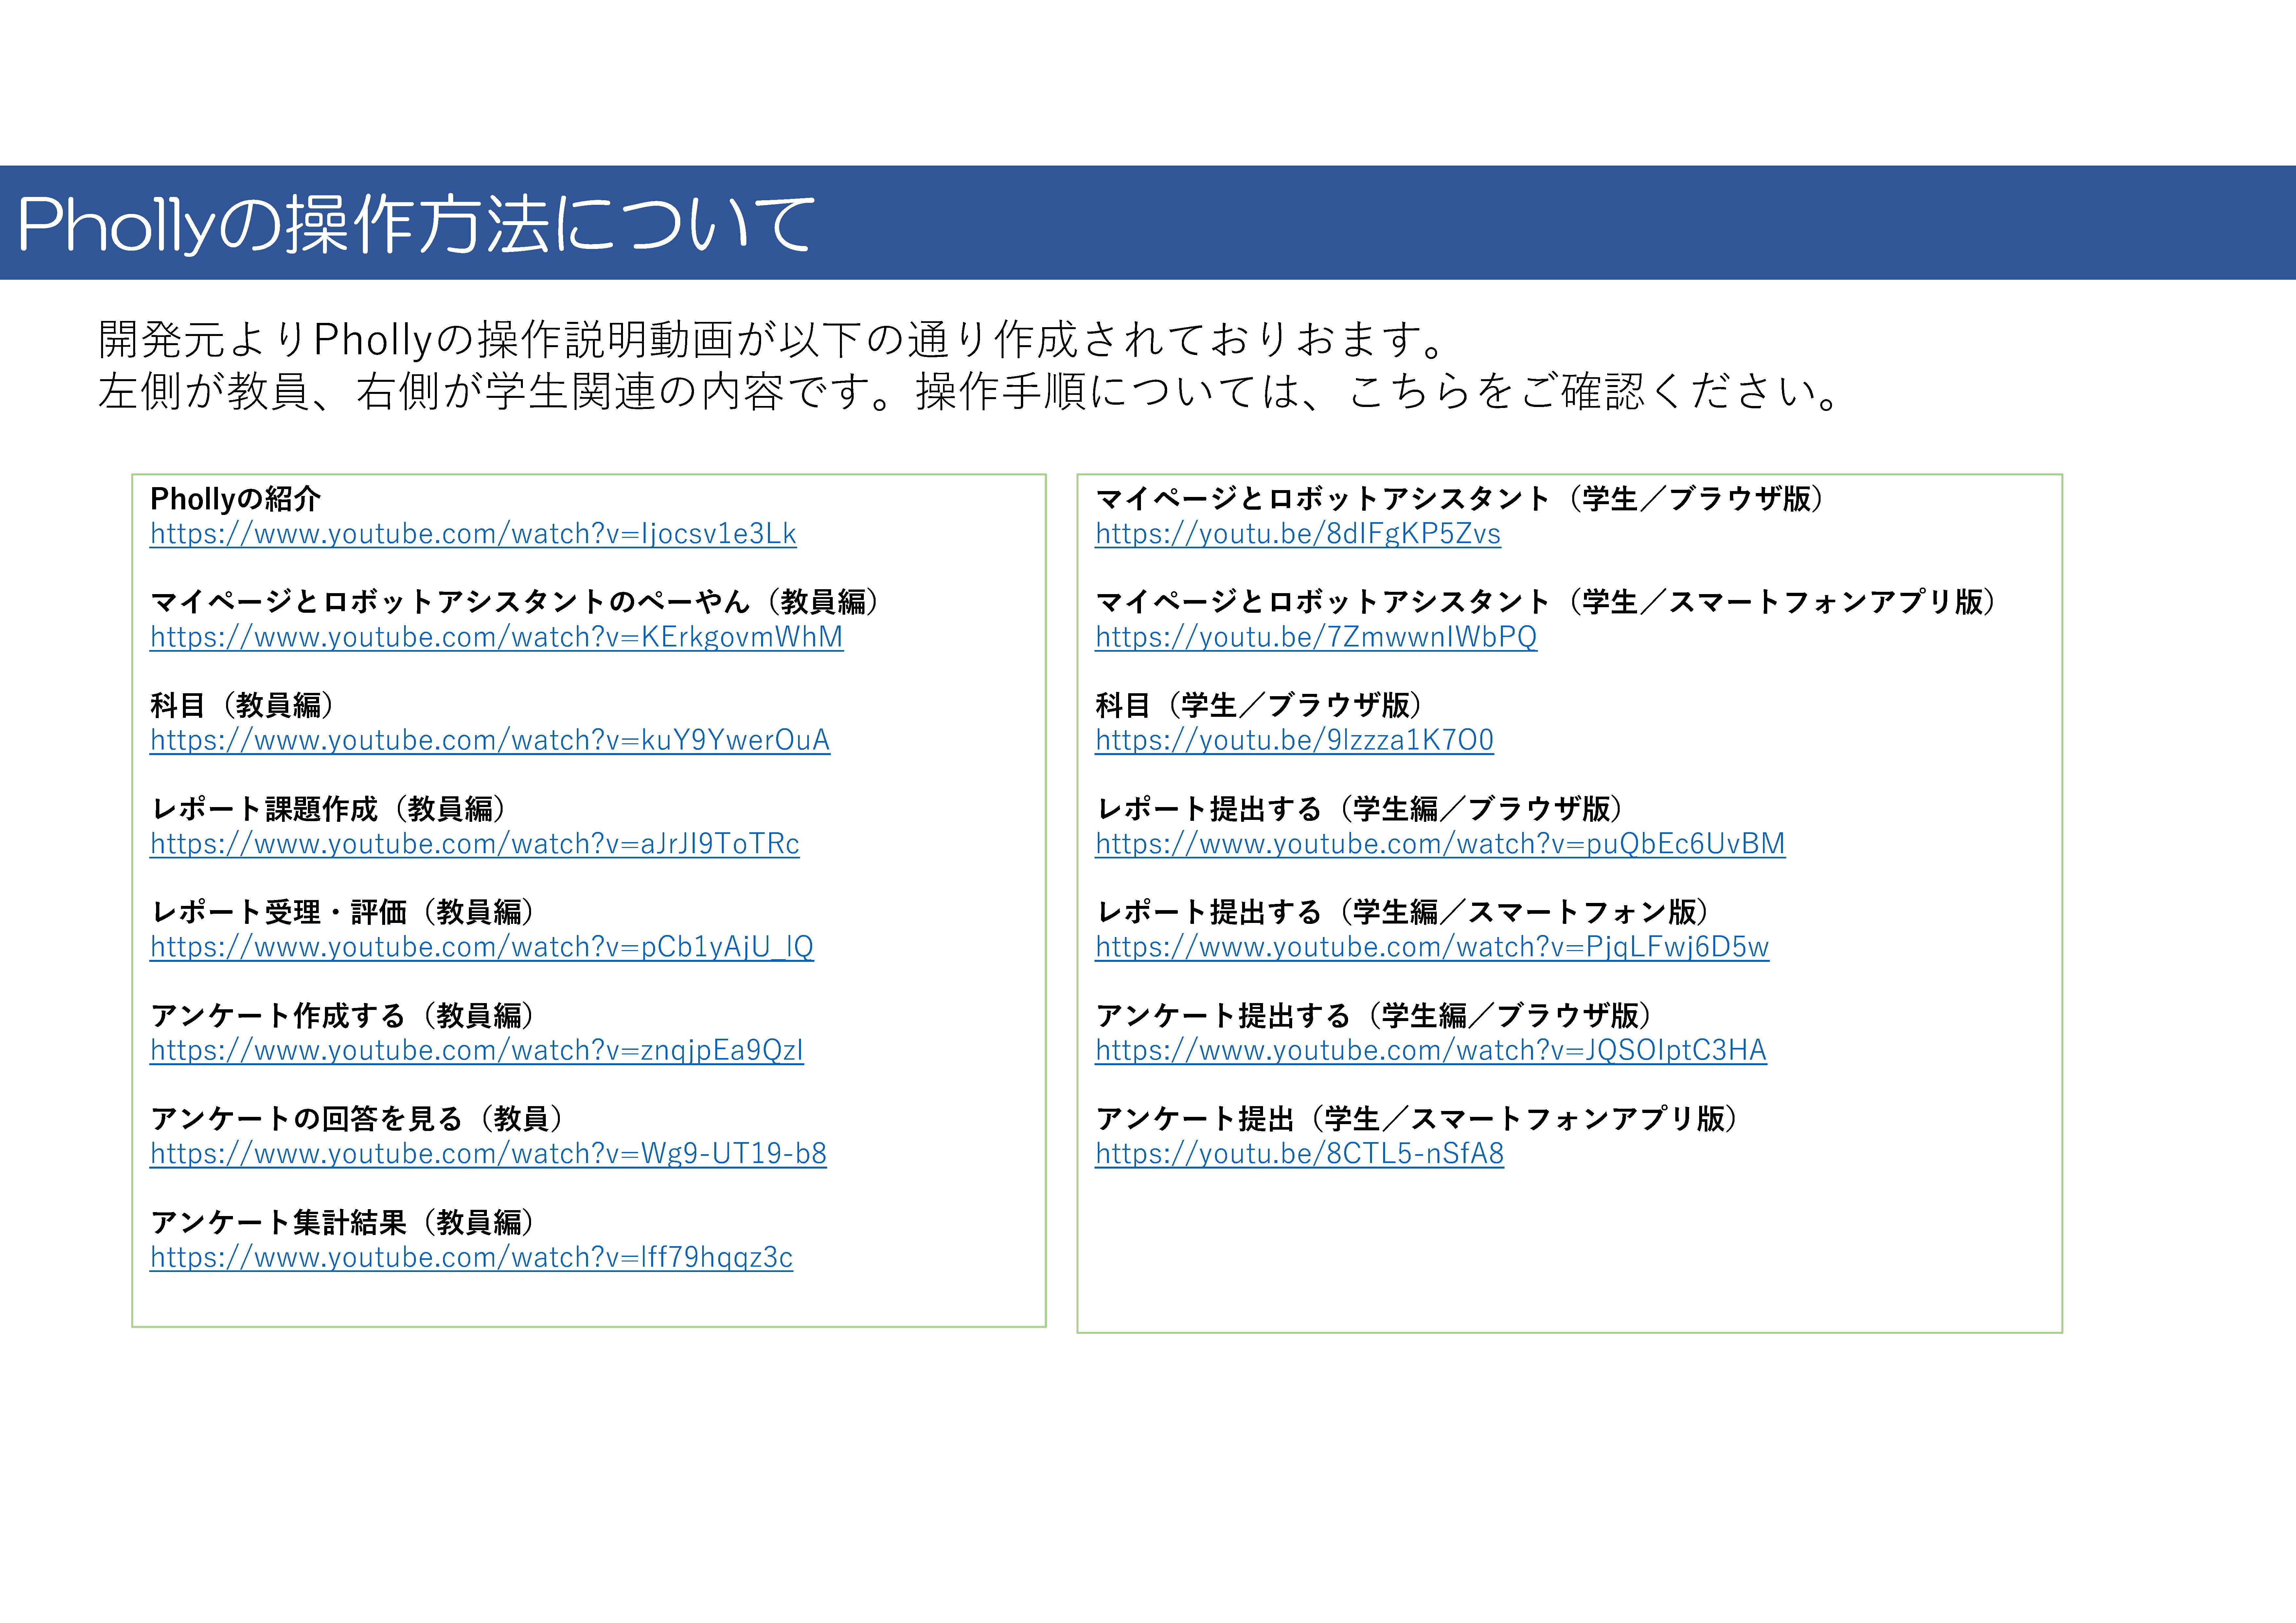Open the youtu.be/7ZmwwnIWbPQ smartphone app link
This screenshot has width=2296, height=1623.
click(x=1316, y=637)
